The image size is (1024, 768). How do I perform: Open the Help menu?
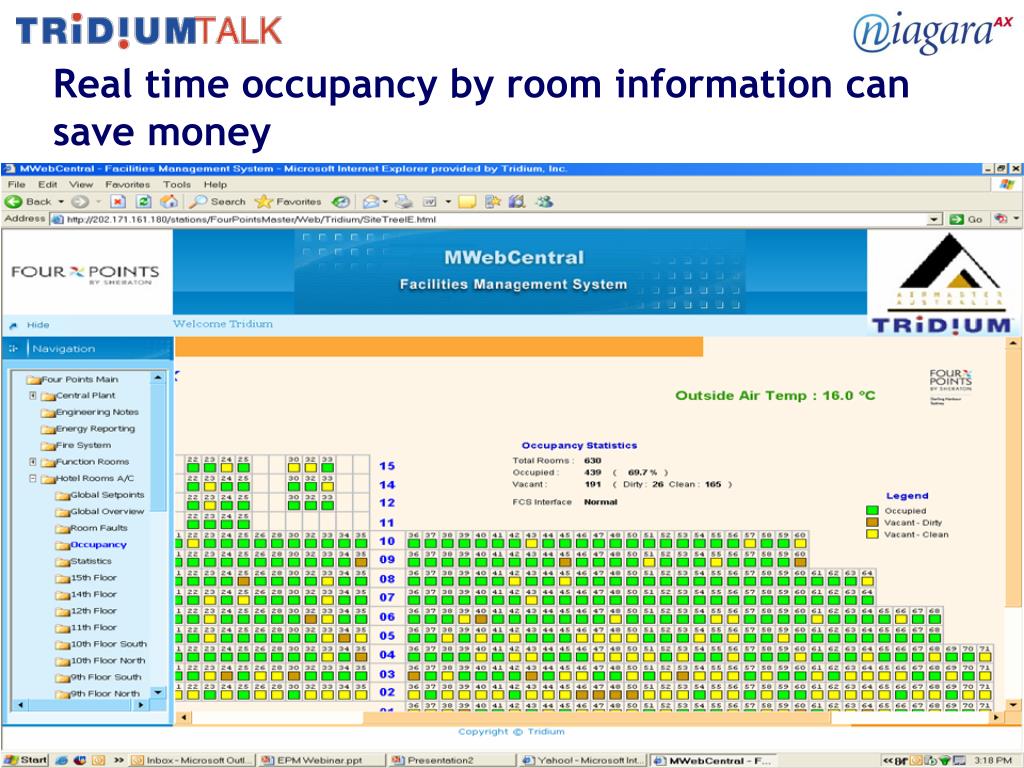coord(215,185)
